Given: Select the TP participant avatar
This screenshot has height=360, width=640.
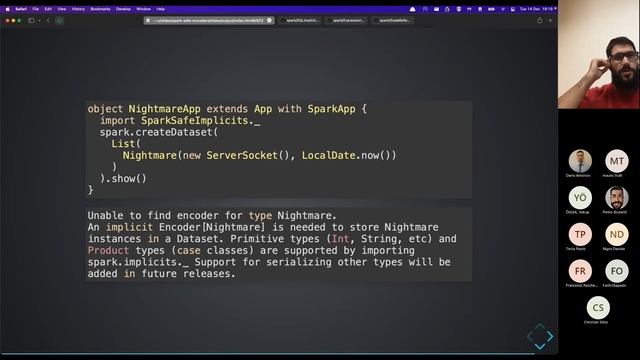Looking at the screenshot, I should point(580,234).
